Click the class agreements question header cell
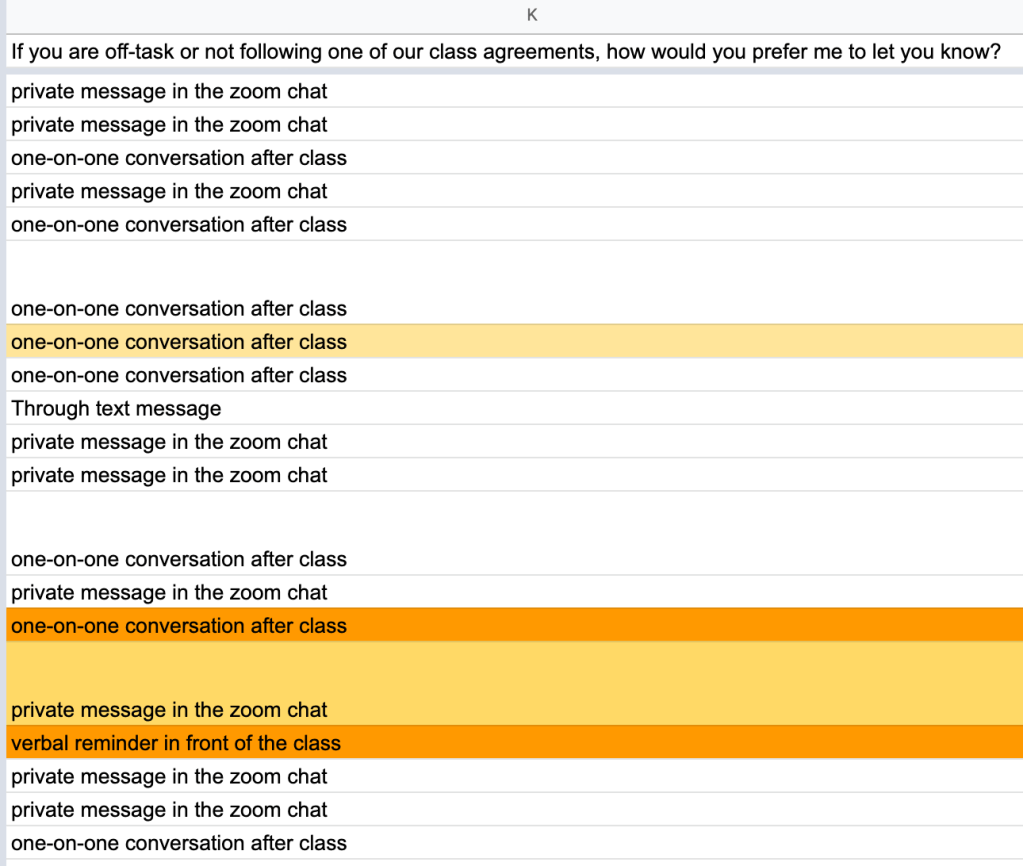Image resolution: width=1023 pixels, height=866 pixels. [x=506, y=52]
